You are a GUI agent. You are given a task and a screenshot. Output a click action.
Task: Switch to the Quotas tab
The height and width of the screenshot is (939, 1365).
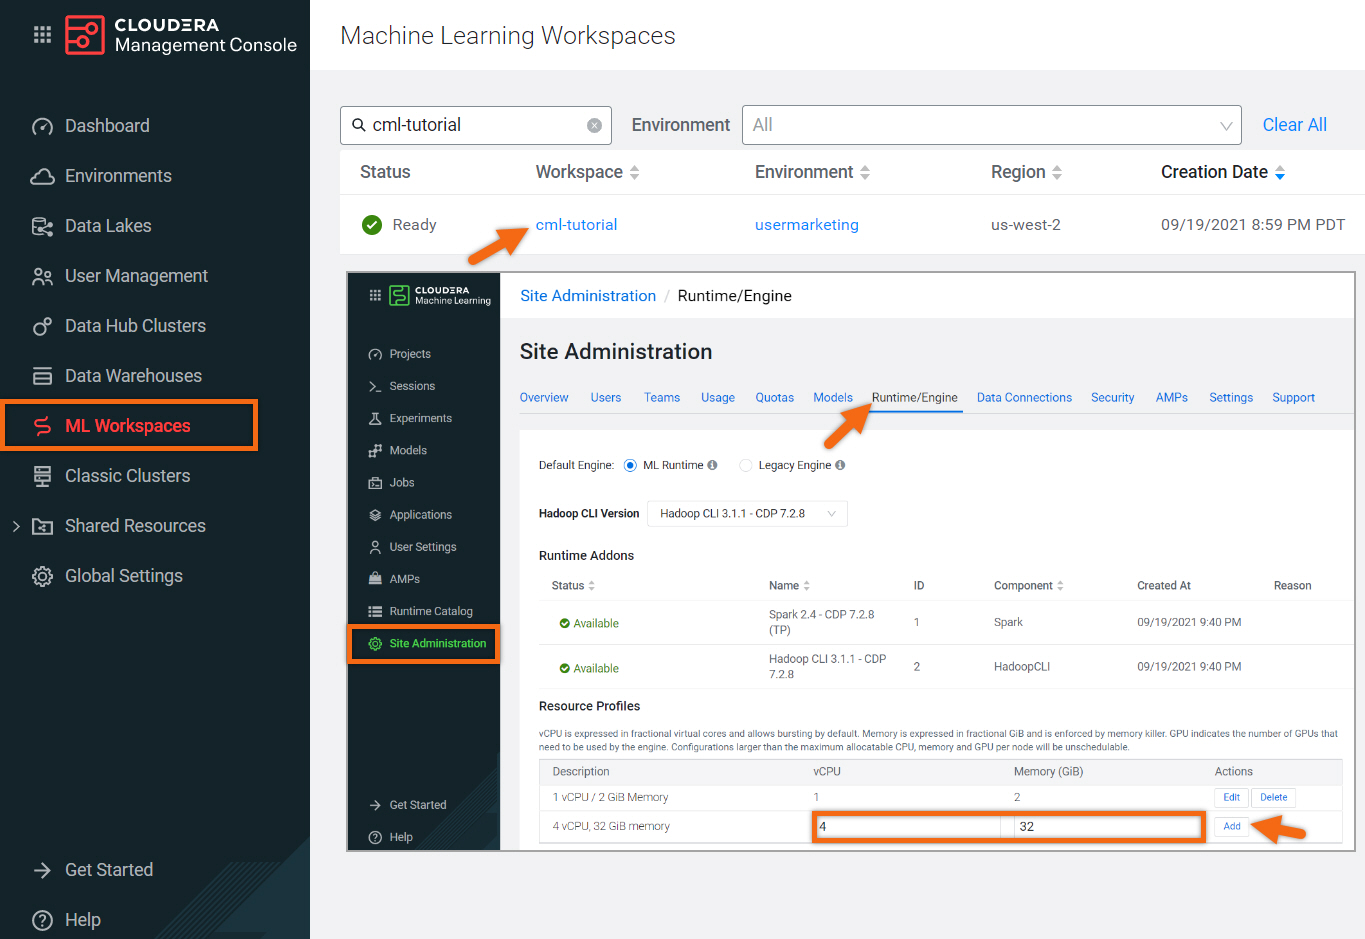(x=775, y=398)
